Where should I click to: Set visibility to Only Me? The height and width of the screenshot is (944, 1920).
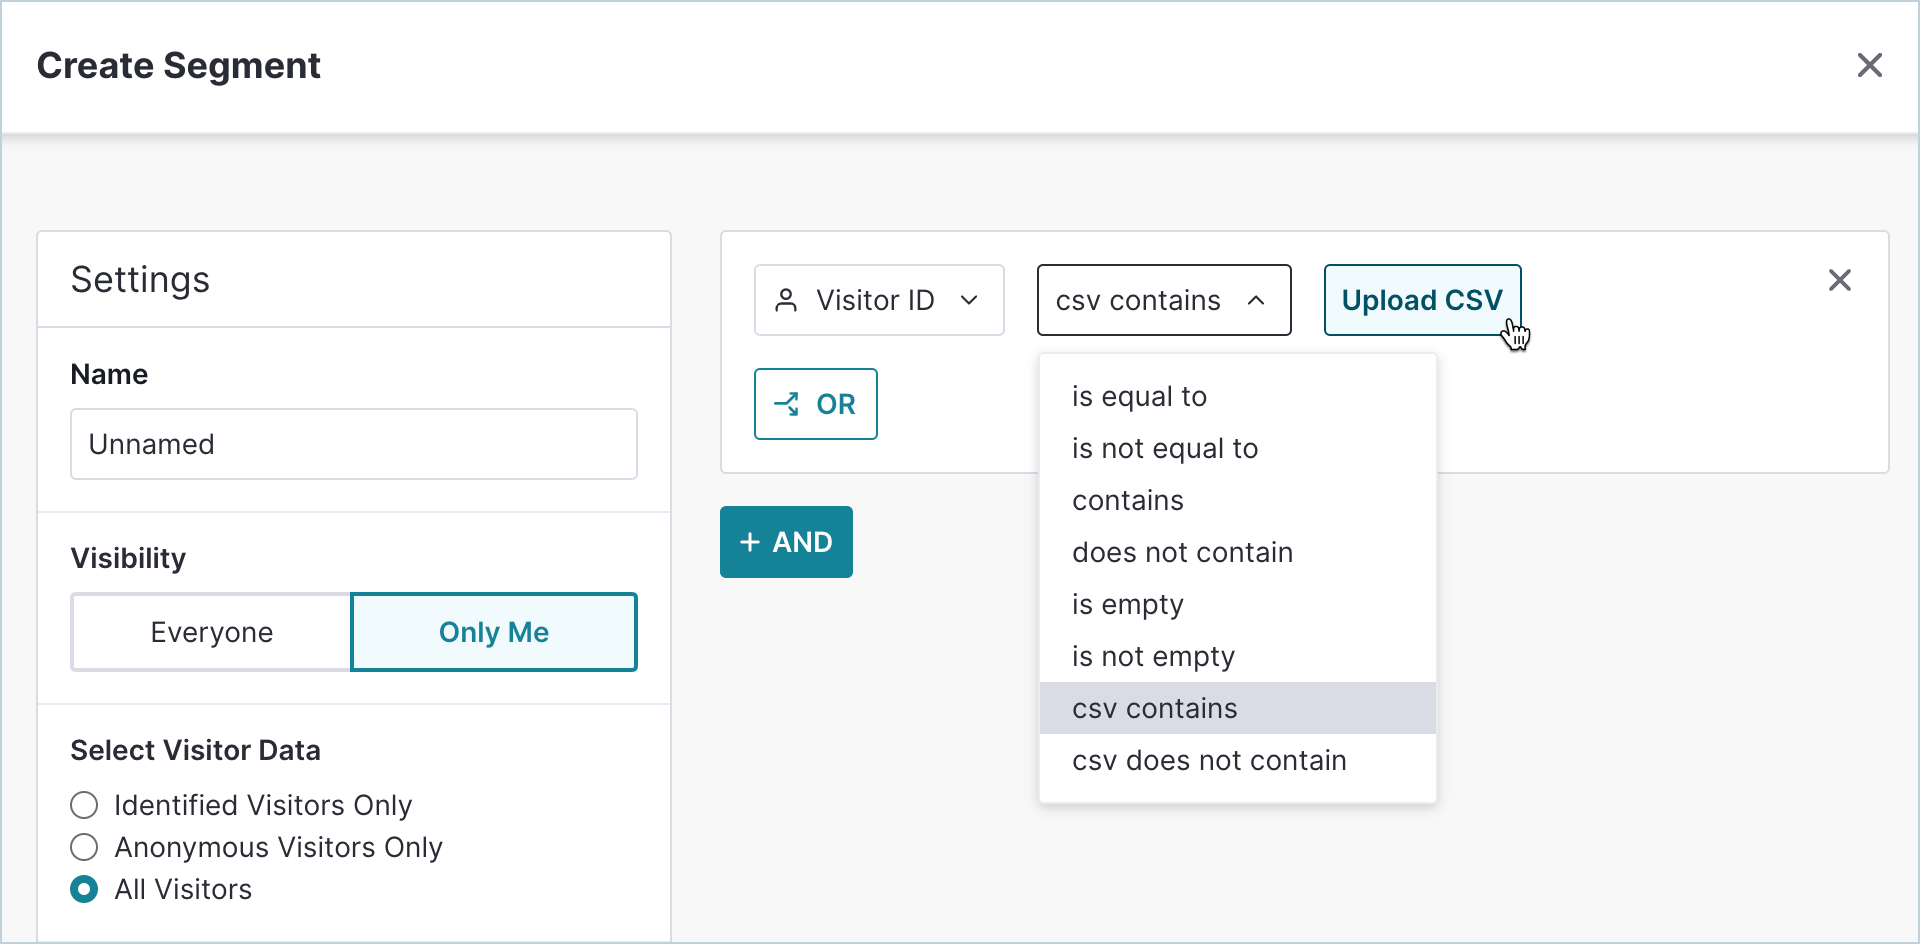494,632
